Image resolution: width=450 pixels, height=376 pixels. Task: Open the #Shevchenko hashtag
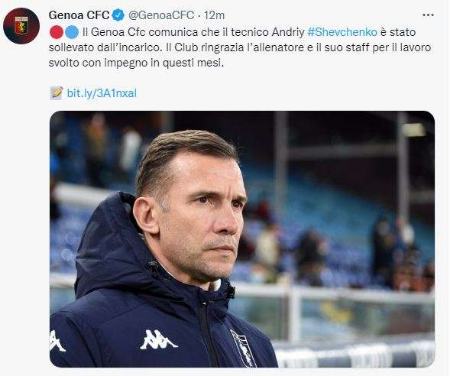click(342, 32)
